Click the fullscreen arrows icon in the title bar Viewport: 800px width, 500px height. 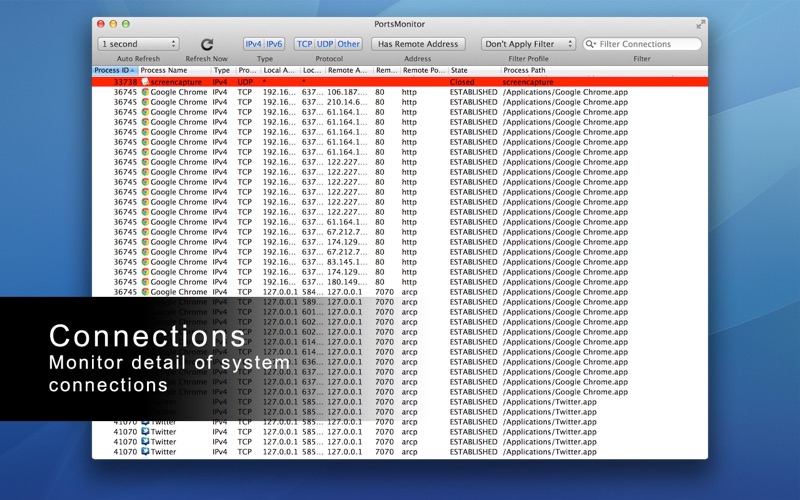pyautogui.click(x=700, y=23)
